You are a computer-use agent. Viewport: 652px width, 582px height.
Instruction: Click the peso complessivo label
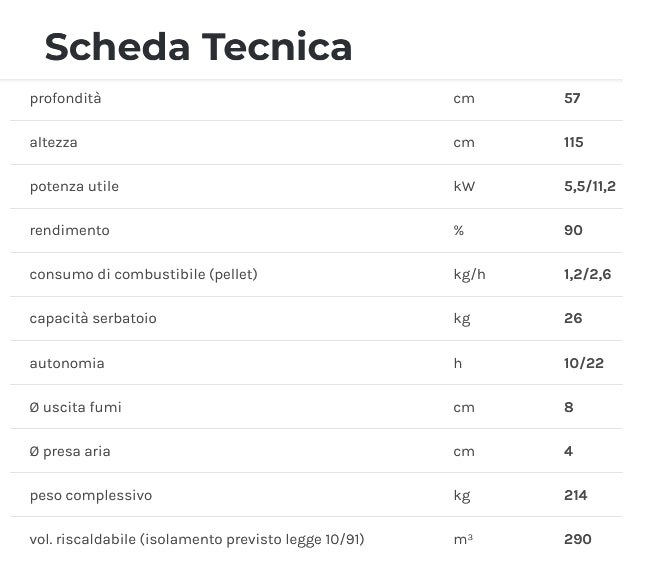(91, 495)
